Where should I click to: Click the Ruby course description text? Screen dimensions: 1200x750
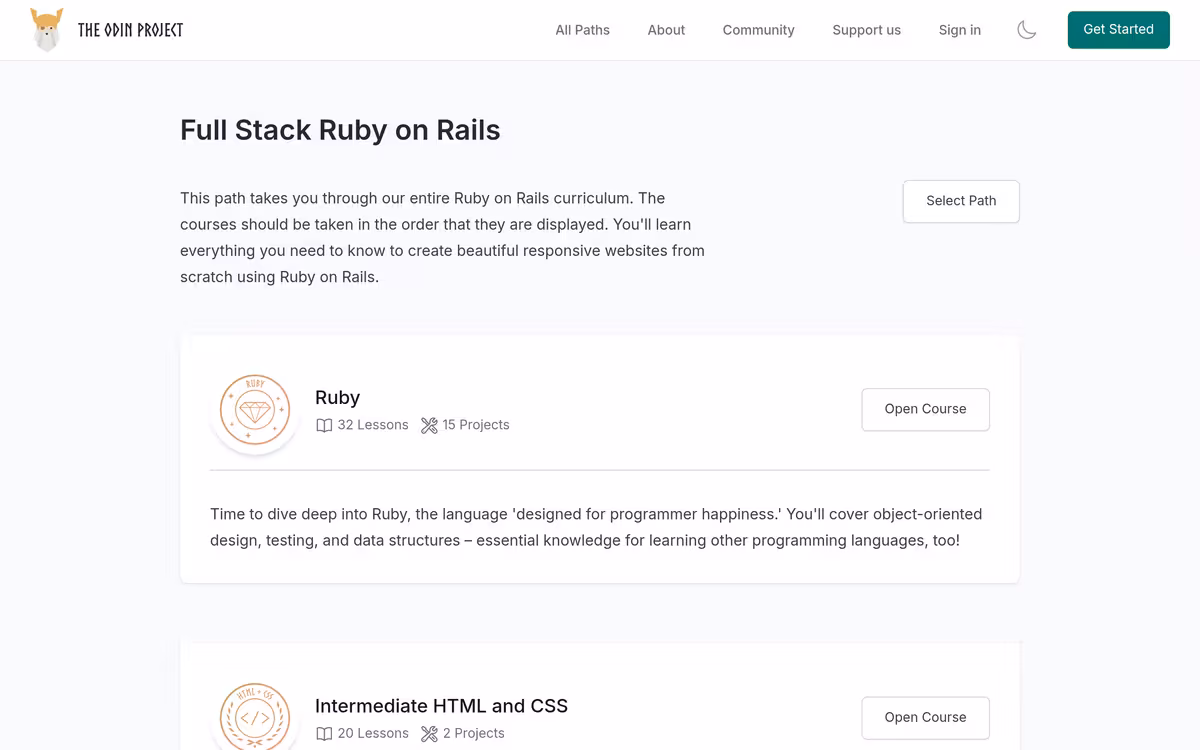[x=596, y=527]
